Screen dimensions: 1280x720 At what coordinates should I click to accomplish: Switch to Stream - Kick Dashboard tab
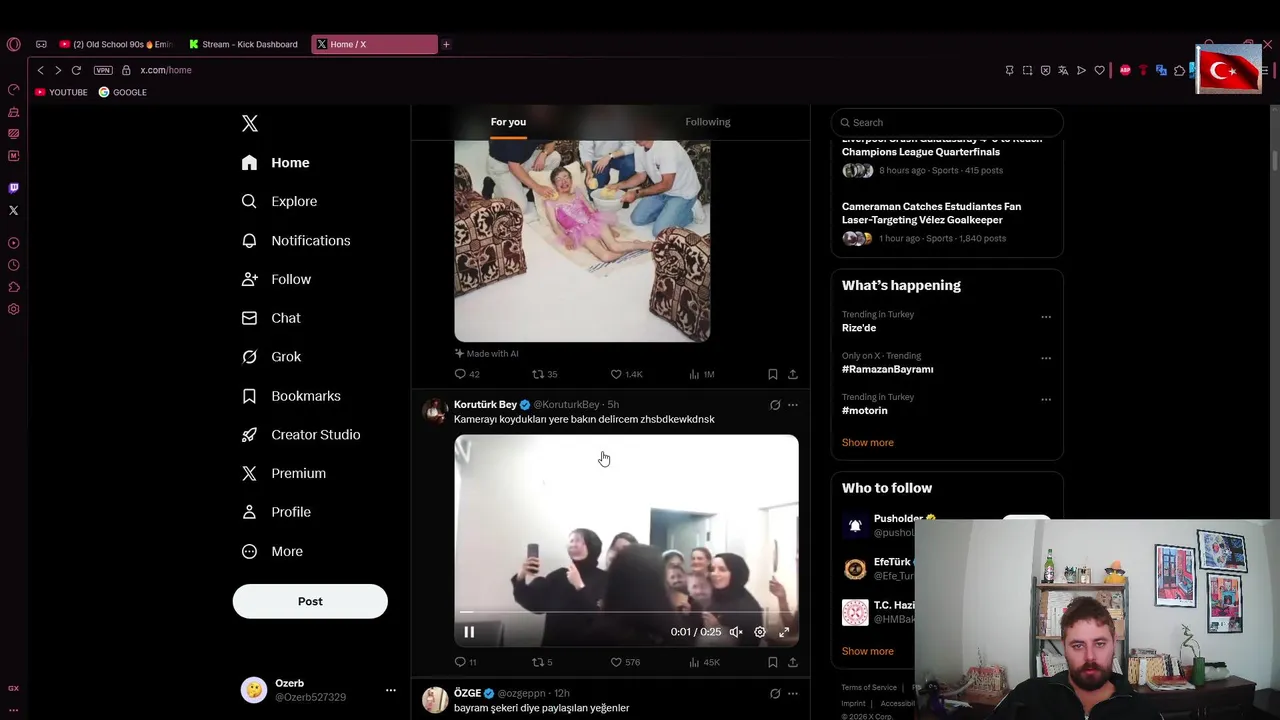click(243, 44)
